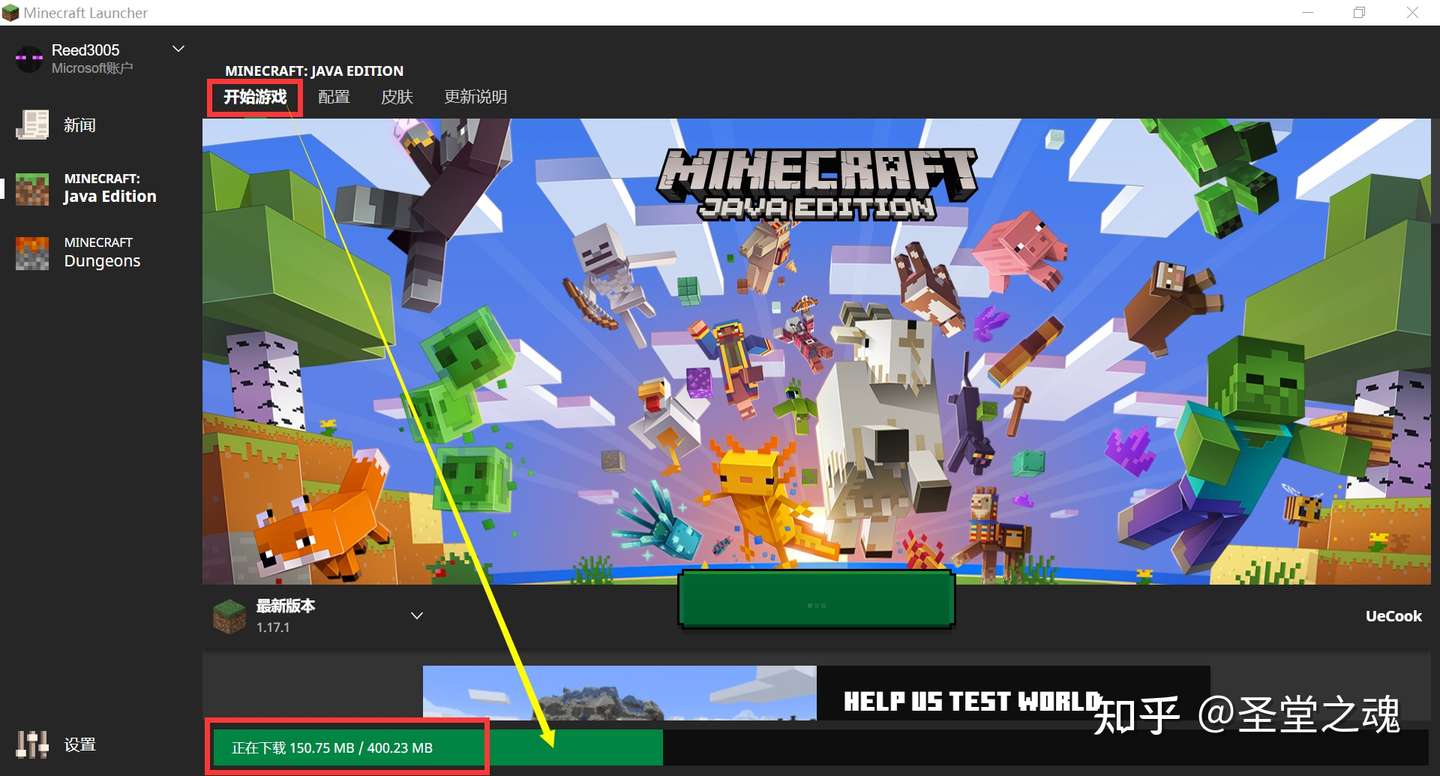Click the 正在下载 150.75 MB status text

332,748
